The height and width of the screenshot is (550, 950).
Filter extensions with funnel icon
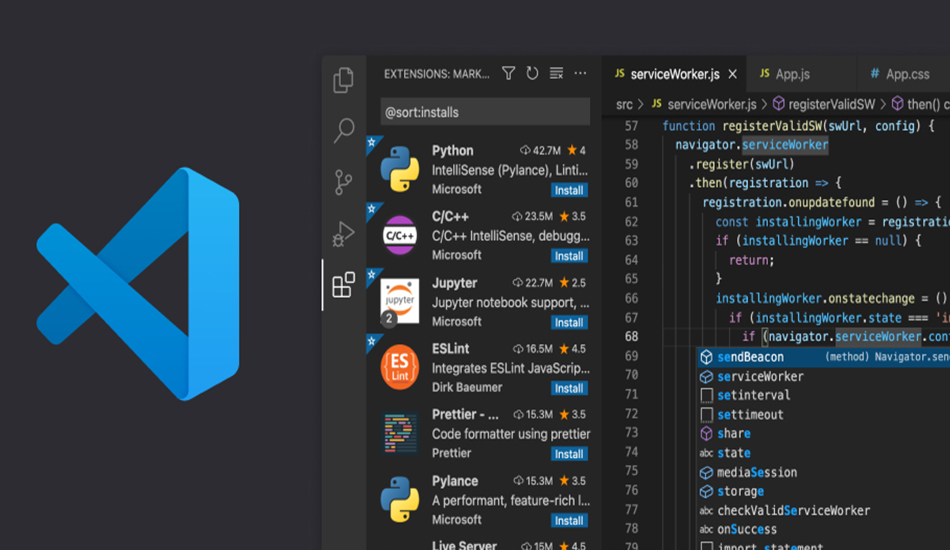pyautogui.click(x=508, y=74)
